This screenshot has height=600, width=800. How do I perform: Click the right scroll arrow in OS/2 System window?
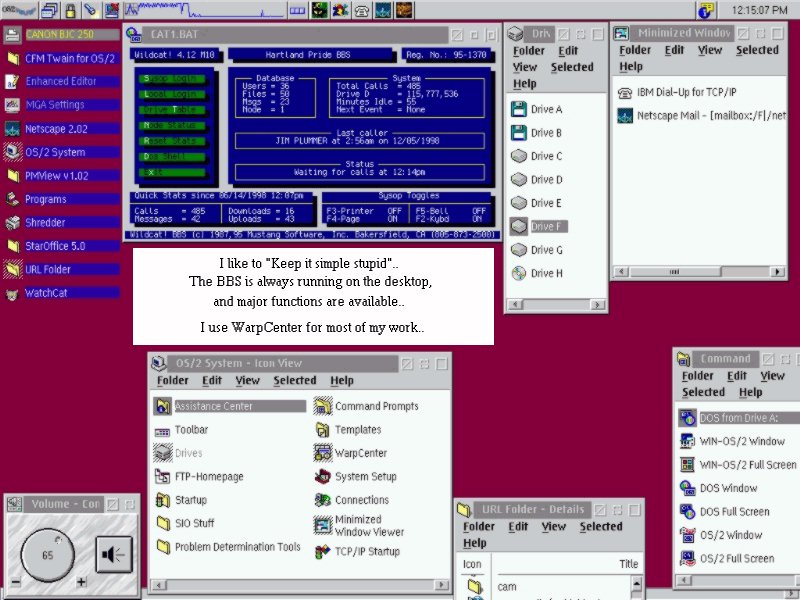point(441,585)
